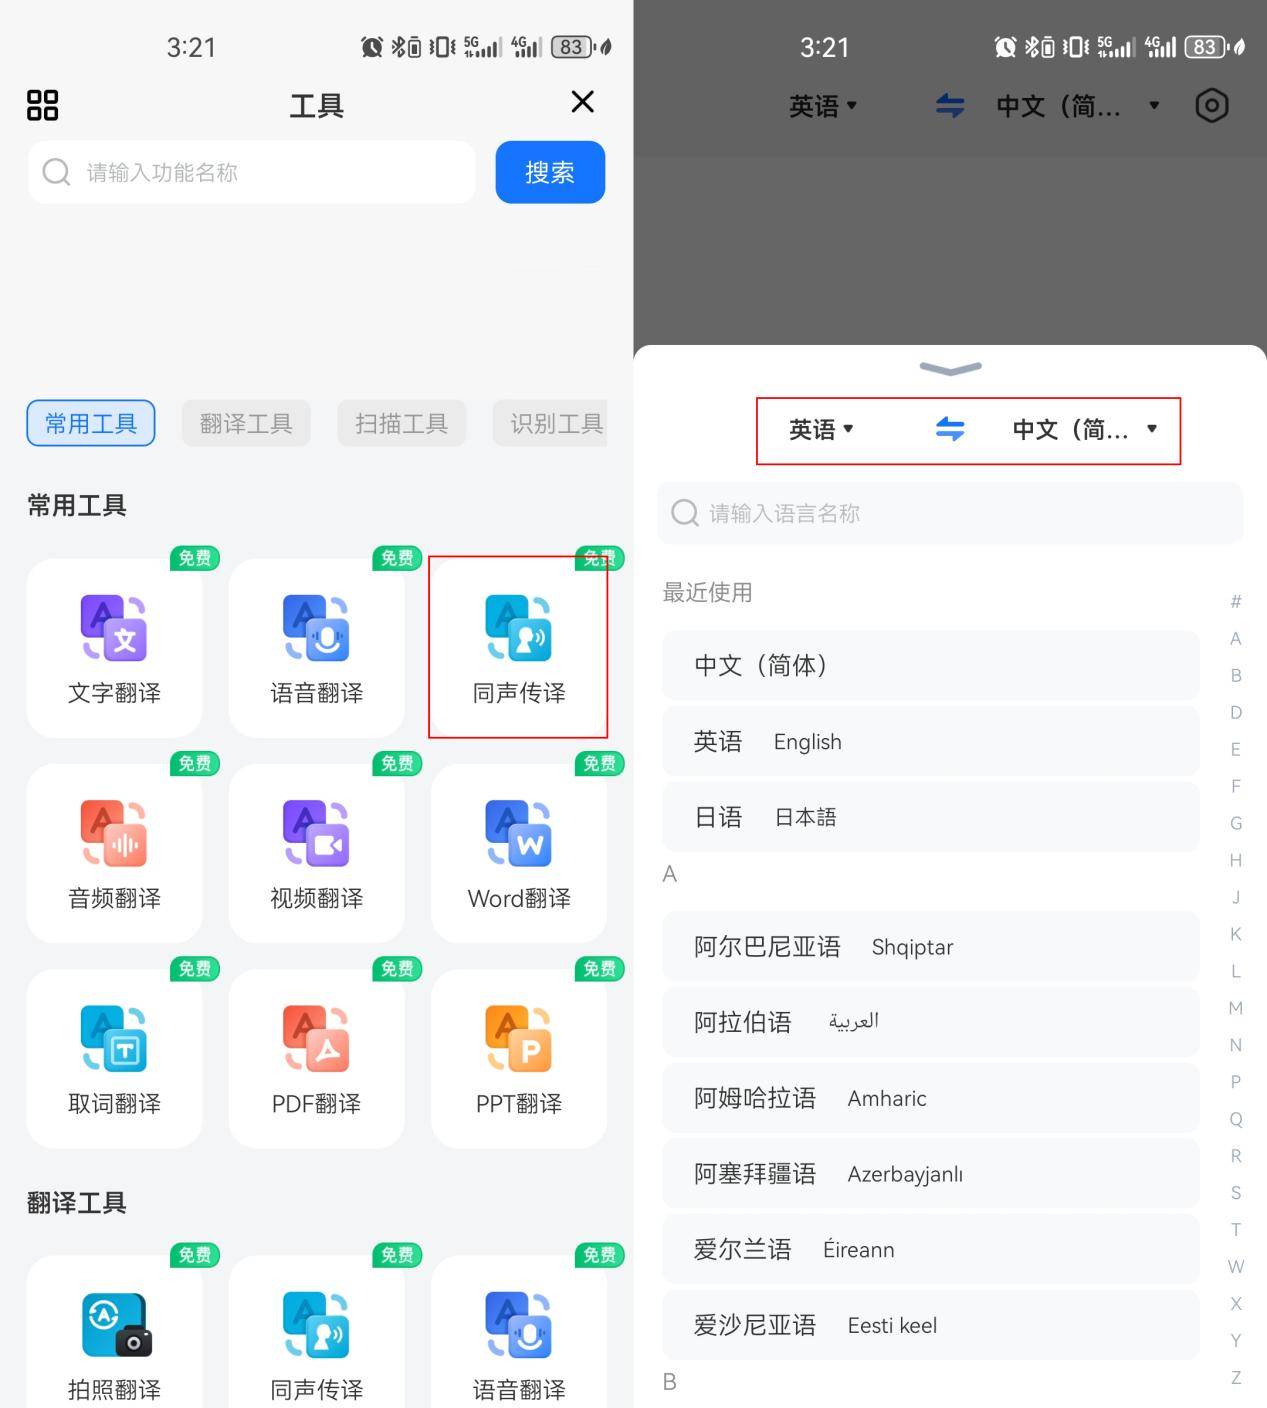Focus the 请输入功能名称 search field

point(251,172)
